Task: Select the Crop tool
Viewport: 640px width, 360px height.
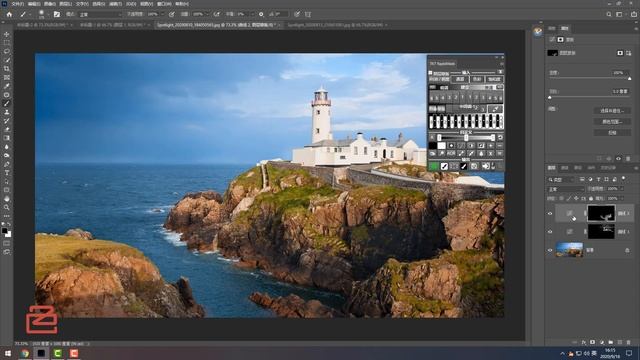Action: [7, 69]
